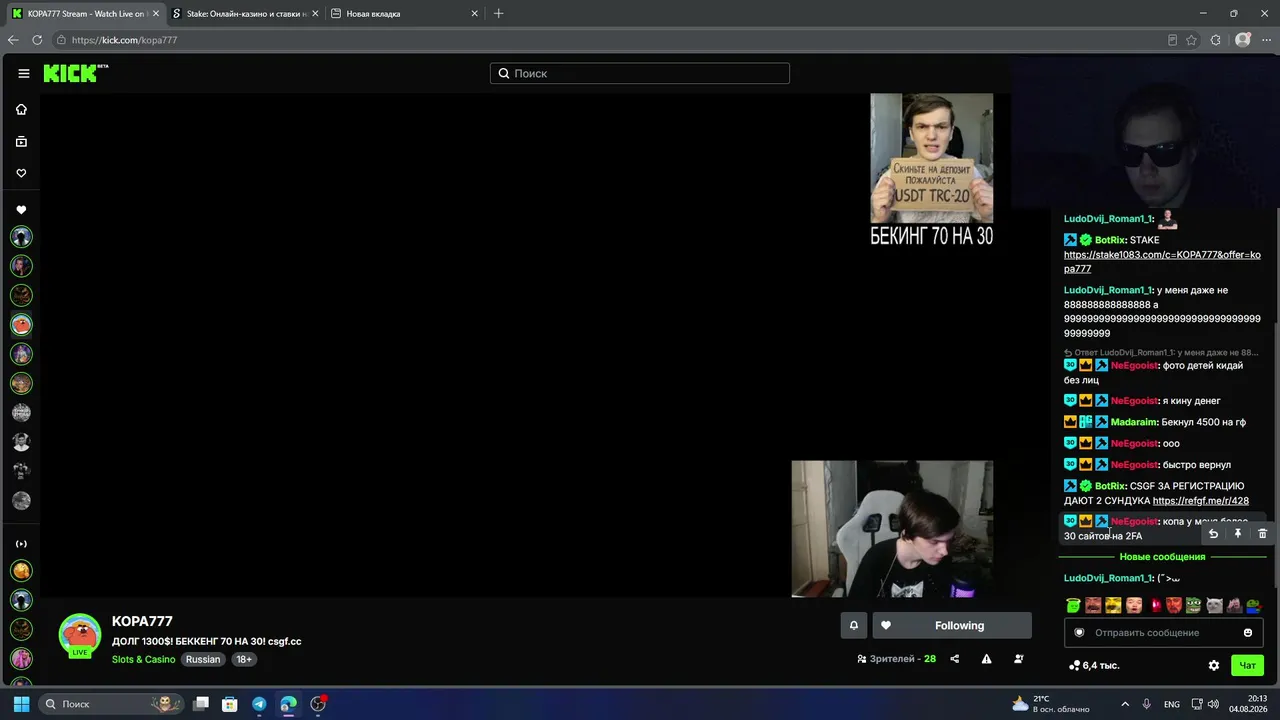Open the Browse icon in sidebar
This screenshot has width=1280, height=720.
[x=21, y=141]
